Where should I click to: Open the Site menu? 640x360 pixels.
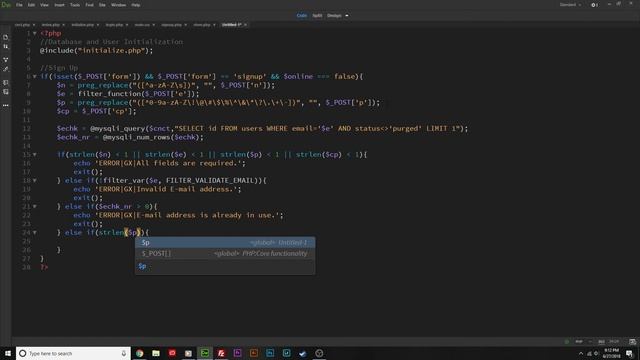click(x=102, y=5)
